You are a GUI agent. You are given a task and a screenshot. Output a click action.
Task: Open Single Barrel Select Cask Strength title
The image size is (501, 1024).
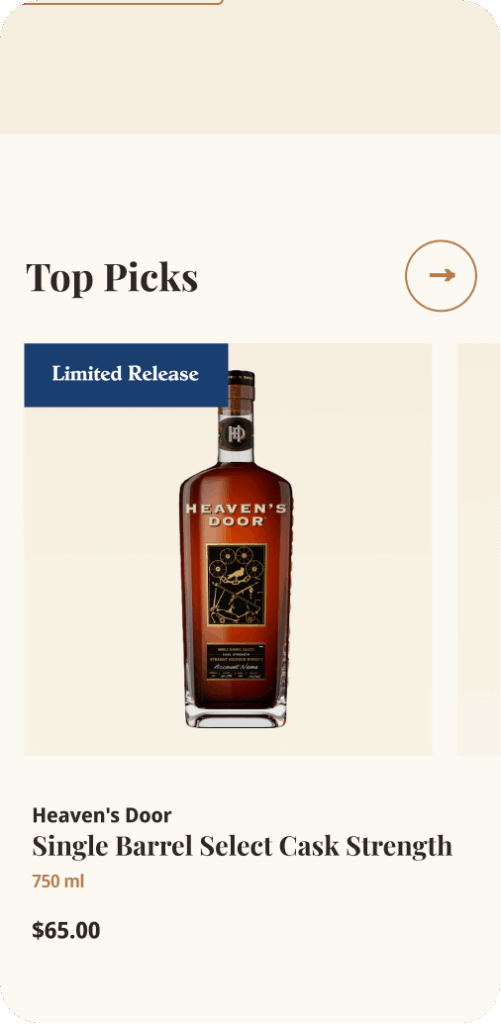click(242, 846)
